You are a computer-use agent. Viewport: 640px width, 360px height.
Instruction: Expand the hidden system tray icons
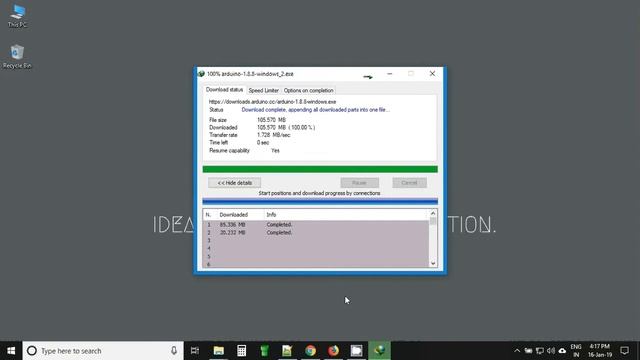(517, 351)
